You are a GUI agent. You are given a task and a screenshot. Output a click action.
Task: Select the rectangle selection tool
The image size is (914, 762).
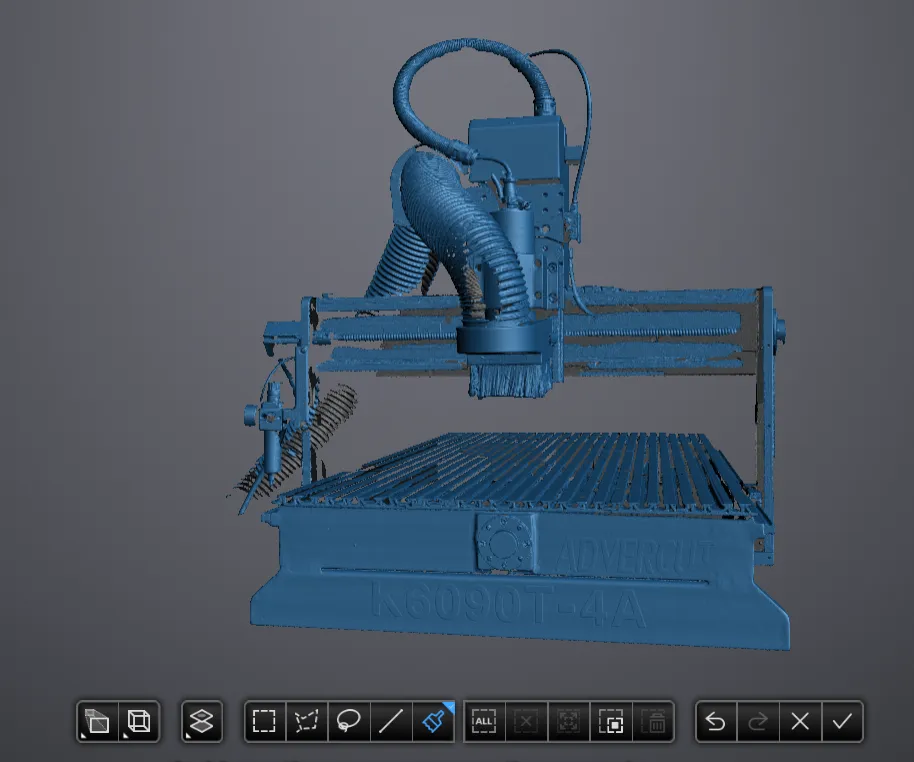(264, 721)
